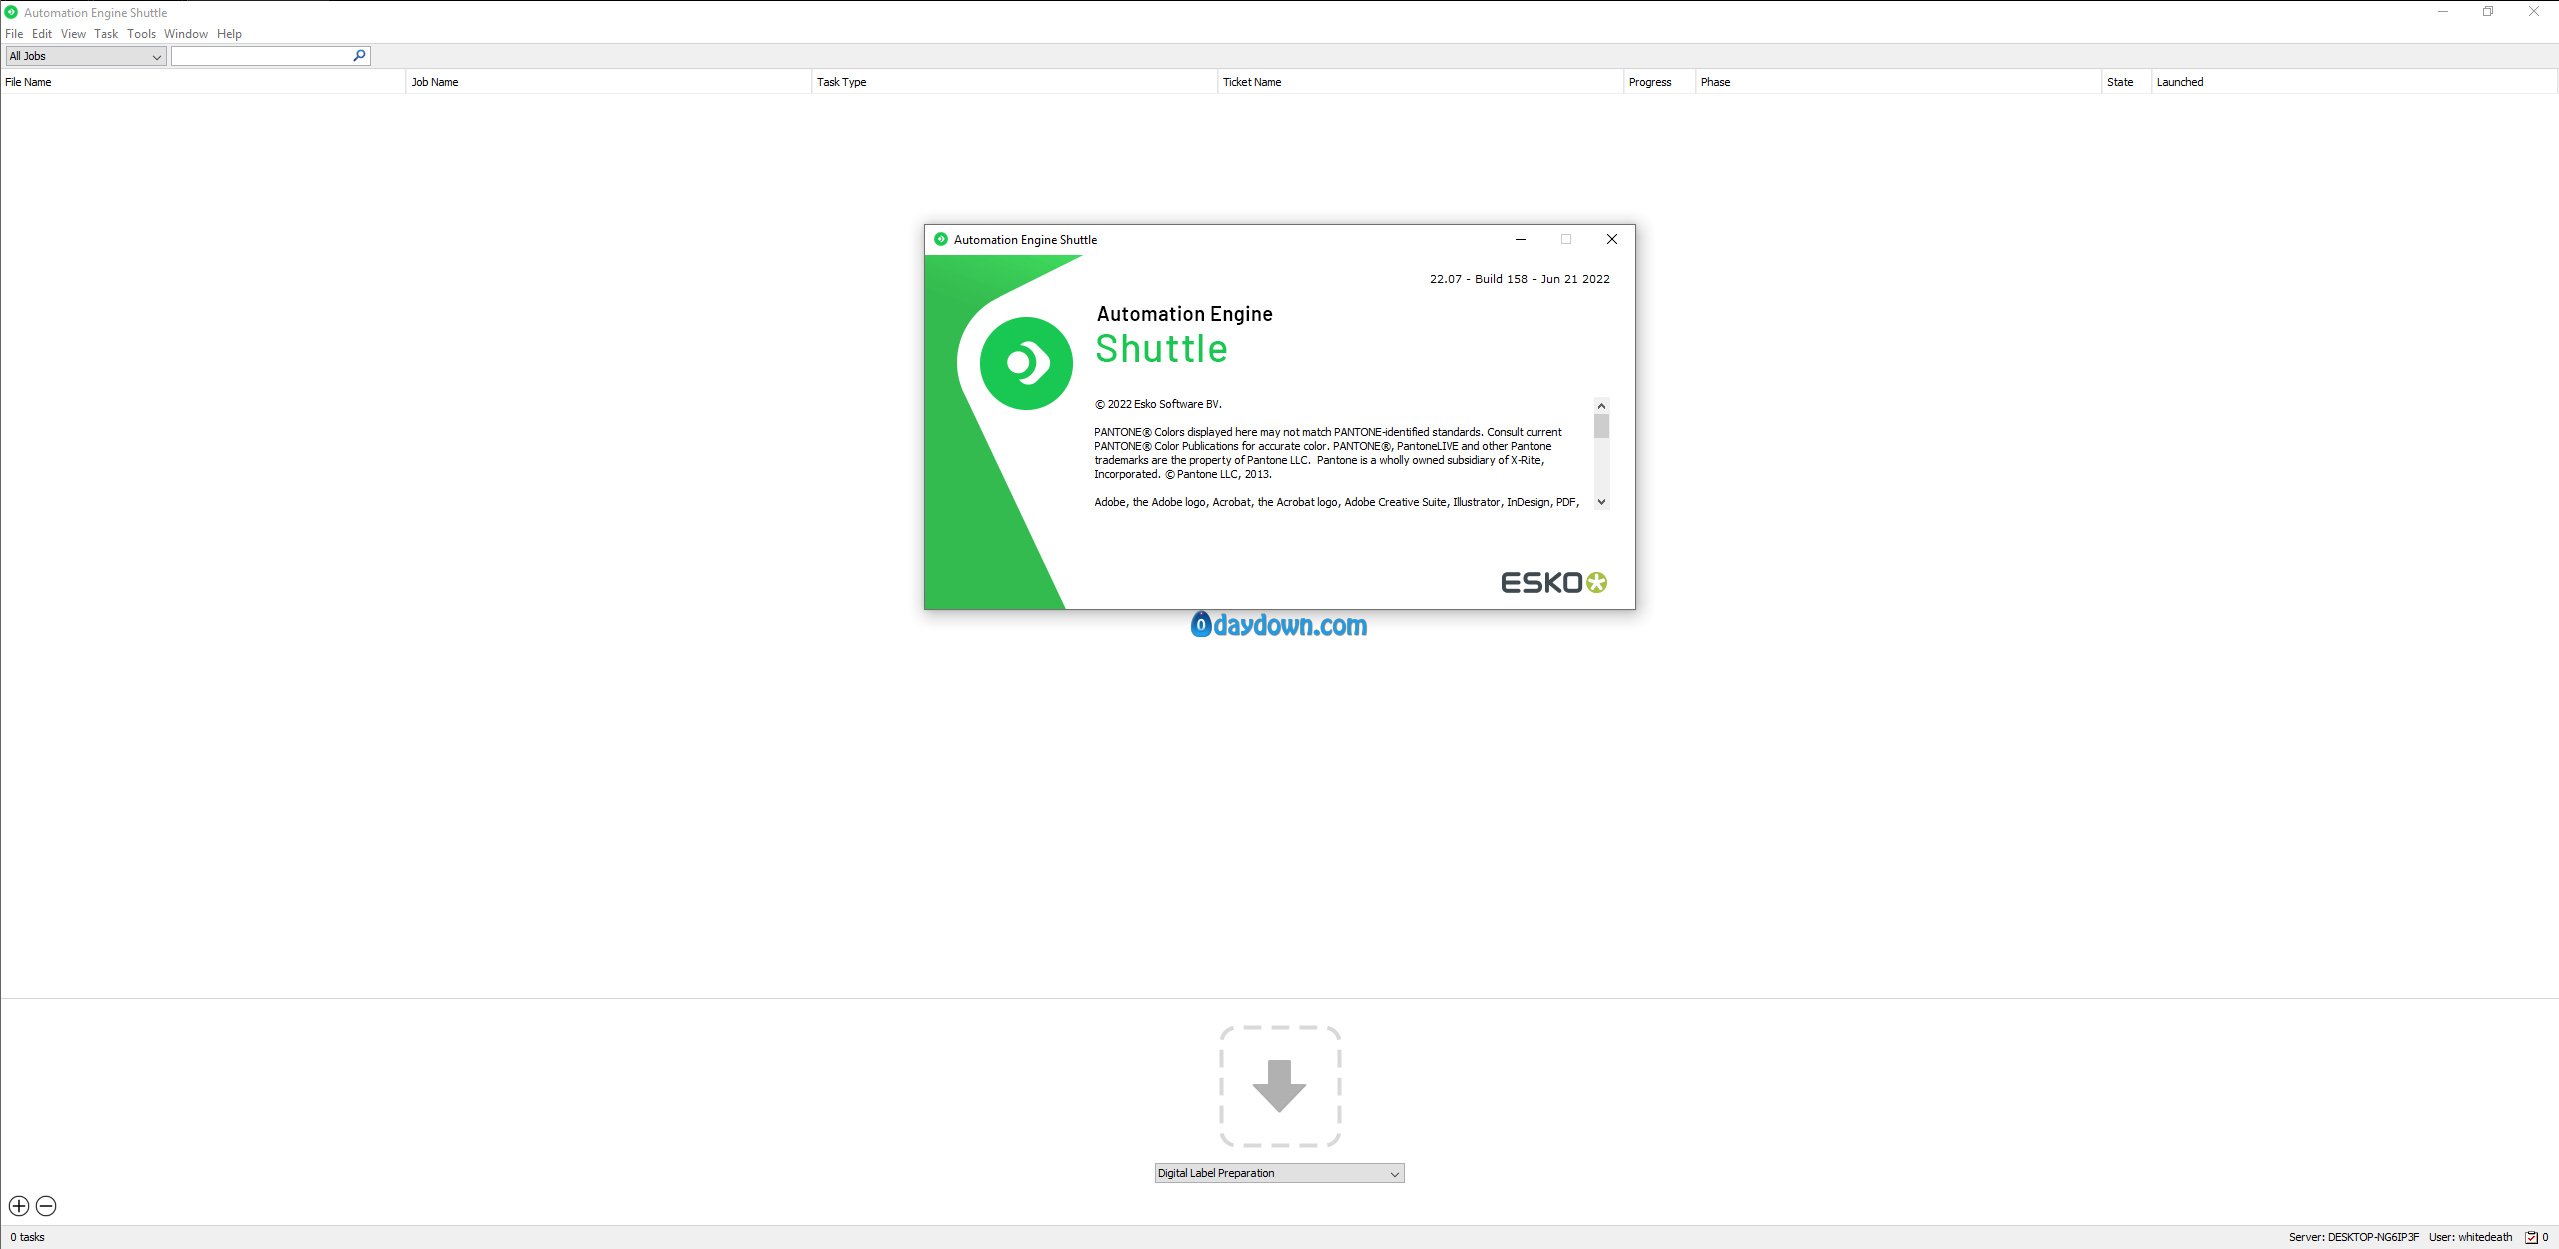Screen dimensions: 2559x1249
Task: Close the About dialog
Action: 1611,239
